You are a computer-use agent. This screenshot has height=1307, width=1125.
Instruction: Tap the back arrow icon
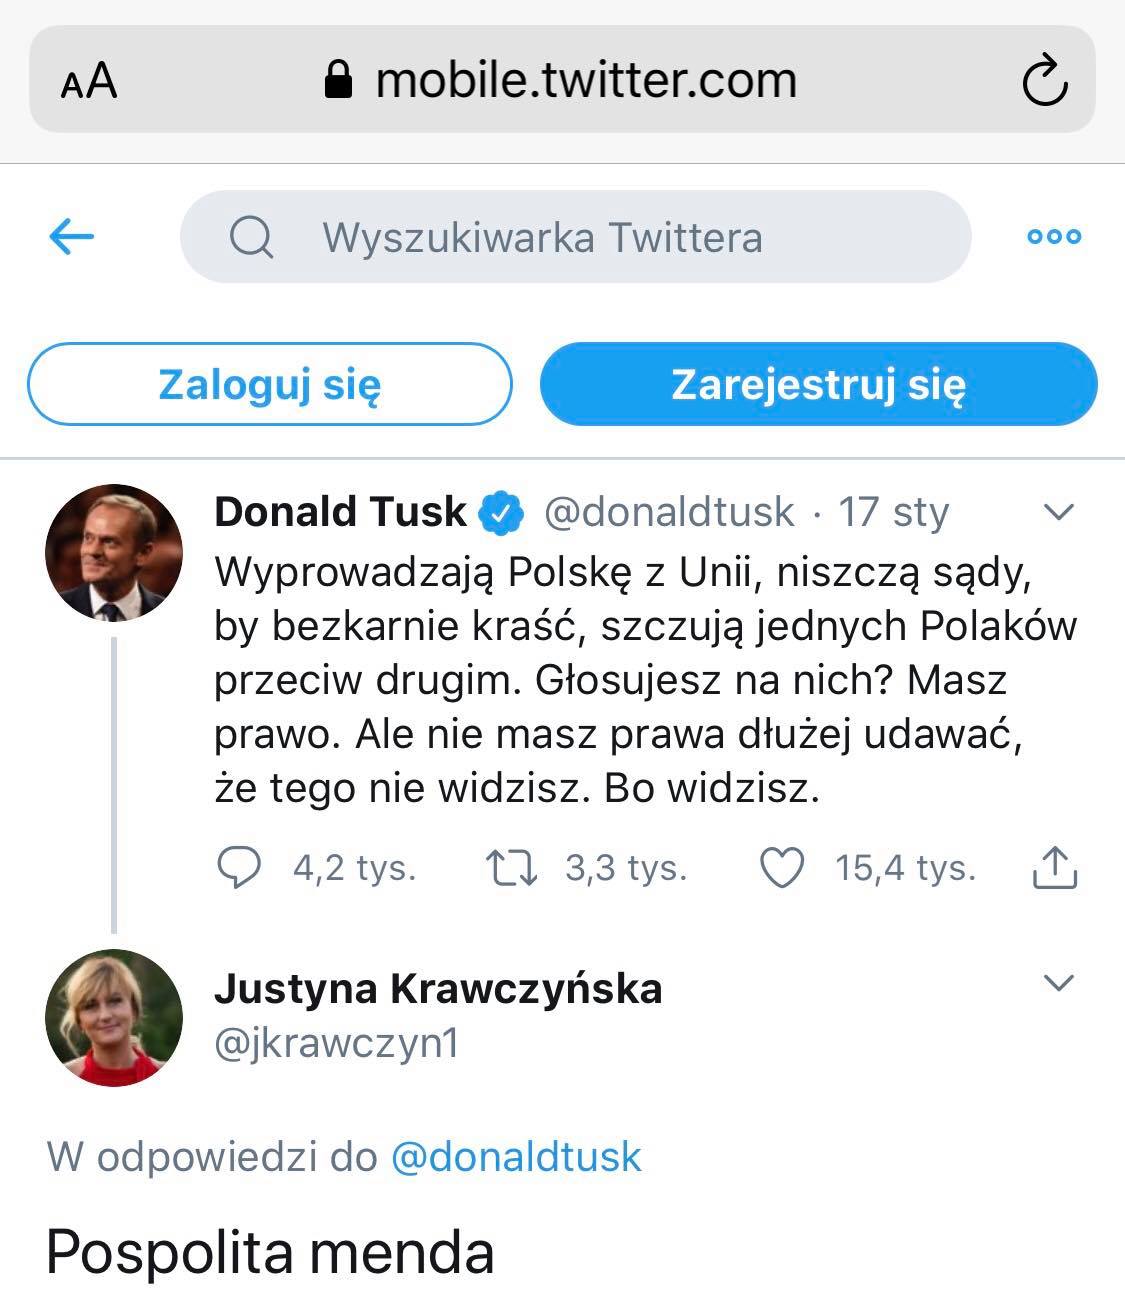(72, 237)
